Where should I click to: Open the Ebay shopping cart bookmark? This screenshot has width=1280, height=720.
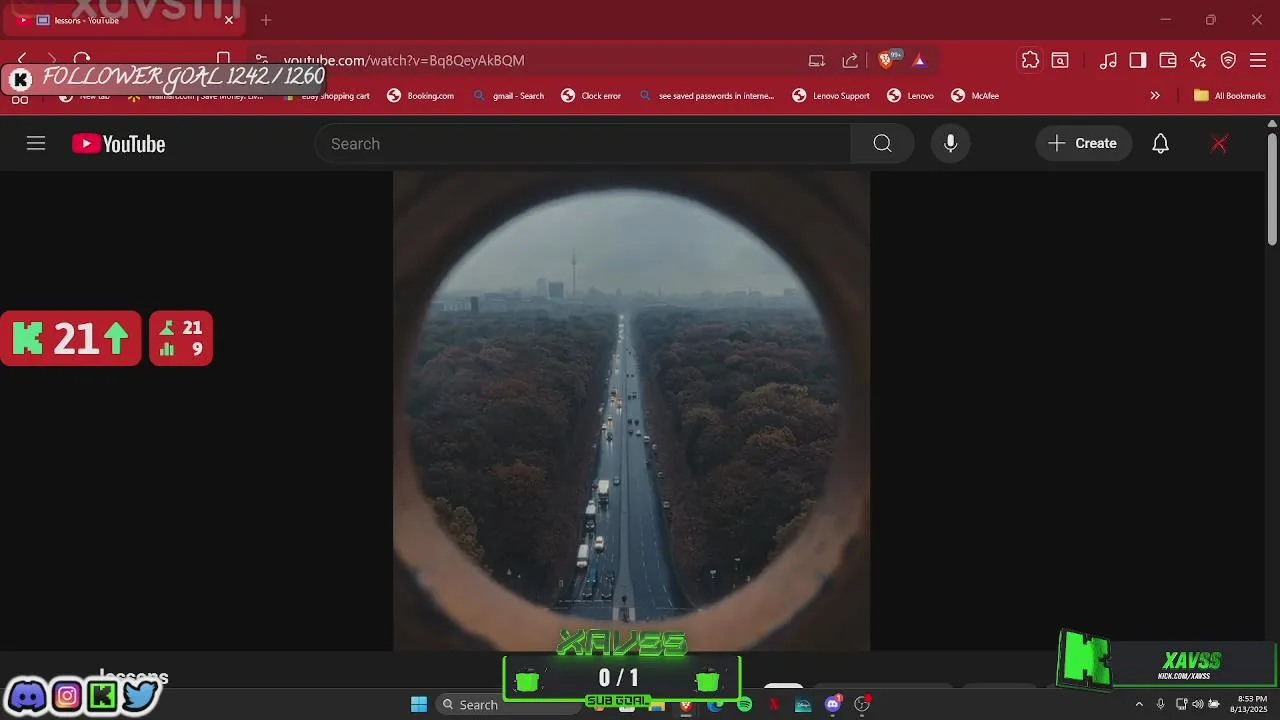[x=325, y=96]
